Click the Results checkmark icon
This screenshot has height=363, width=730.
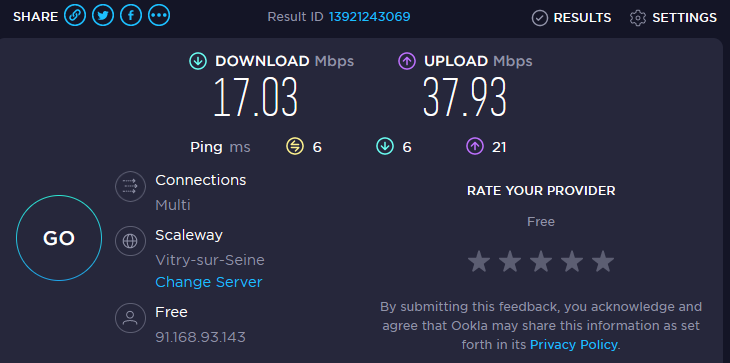540,18
